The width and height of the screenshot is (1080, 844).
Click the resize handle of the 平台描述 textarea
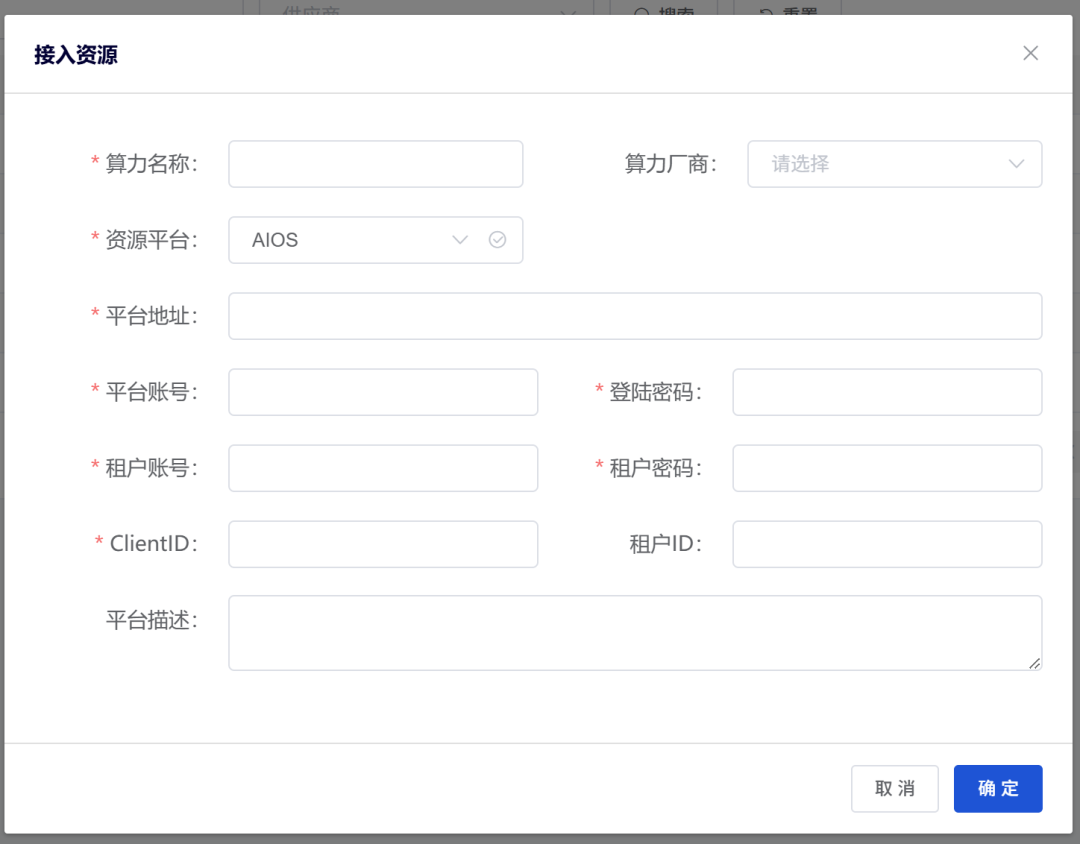1034,662
